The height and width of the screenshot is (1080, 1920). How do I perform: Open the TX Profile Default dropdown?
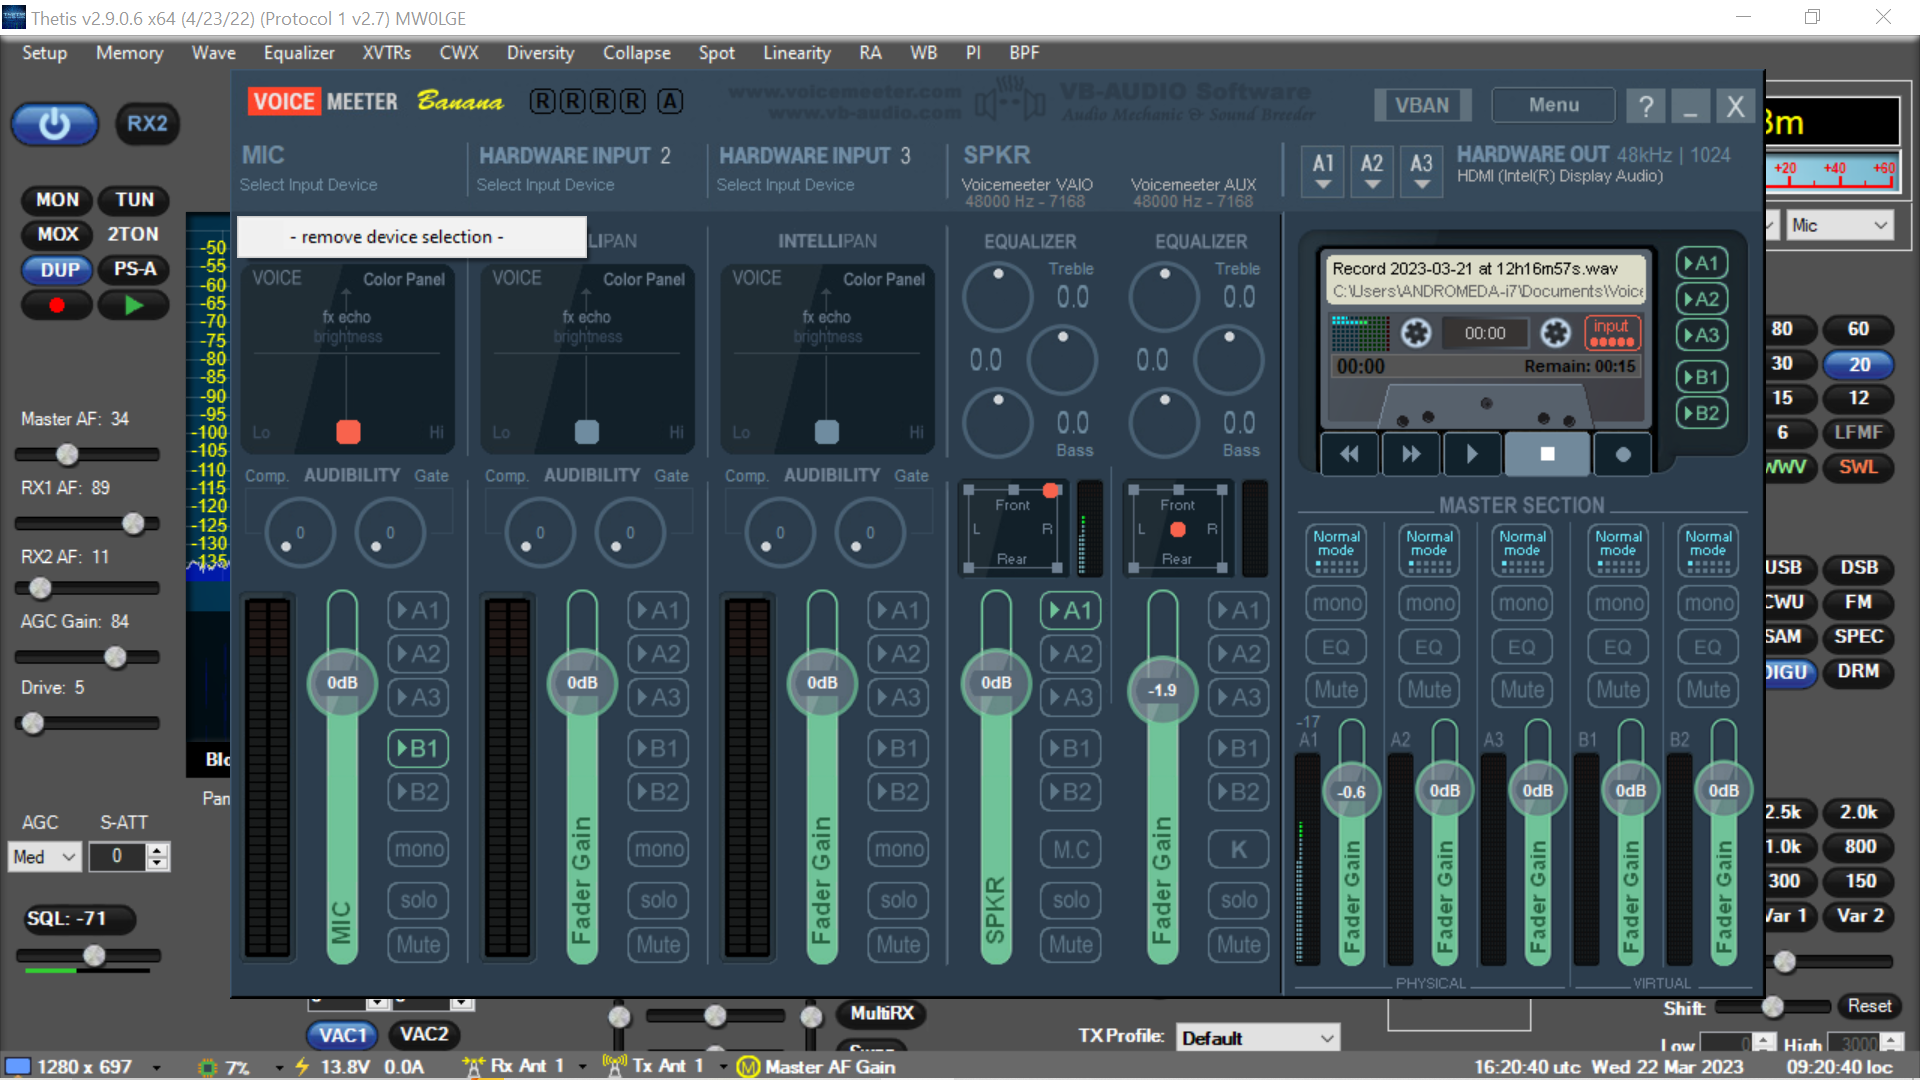pos(1257,1038)
